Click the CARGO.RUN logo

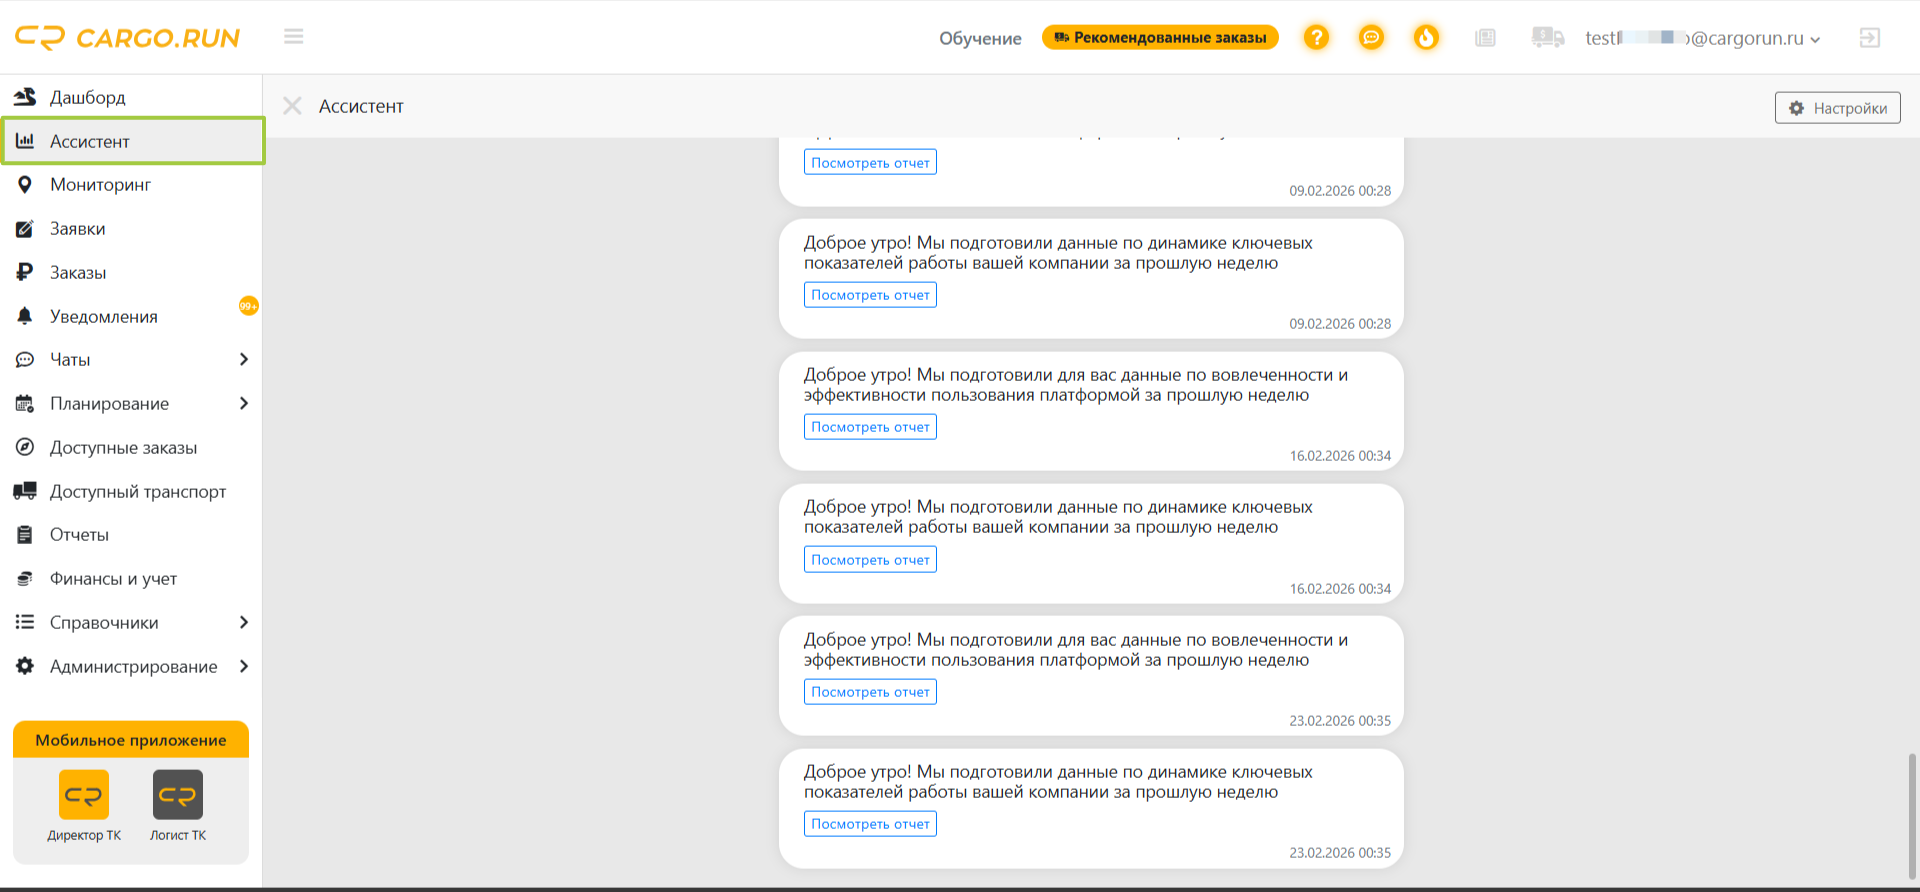128,38
